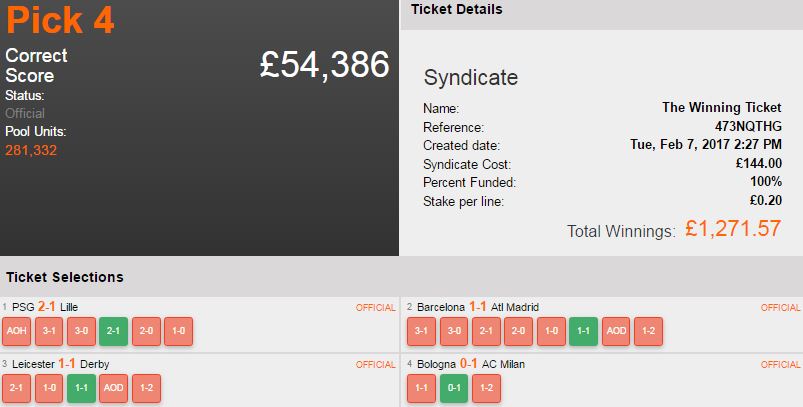Select green 0-1 chip for Bologna match
The image size is (803, 407).
pyautogui.click(x=453, y=388)
